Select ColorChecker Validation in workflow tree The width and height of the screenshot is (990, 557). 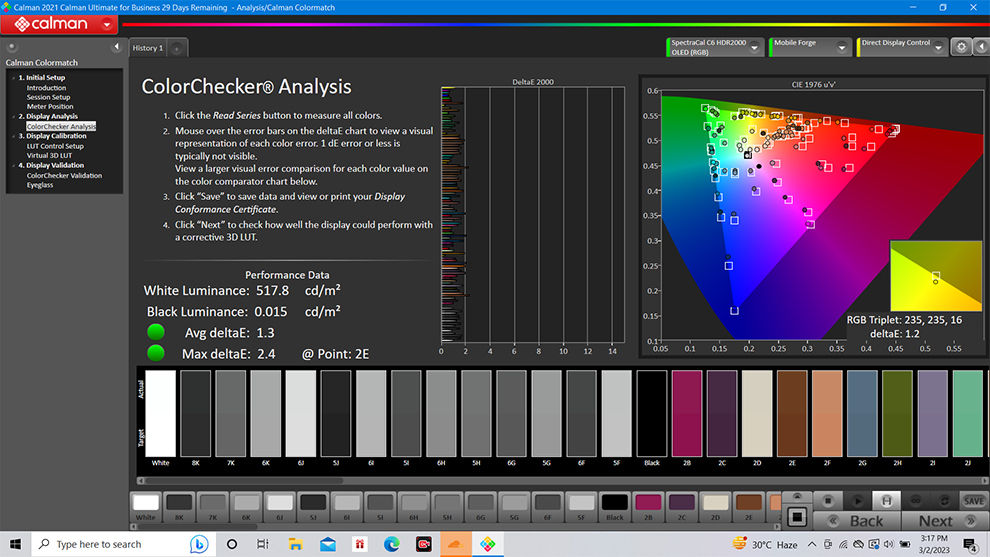pos(64,176)
